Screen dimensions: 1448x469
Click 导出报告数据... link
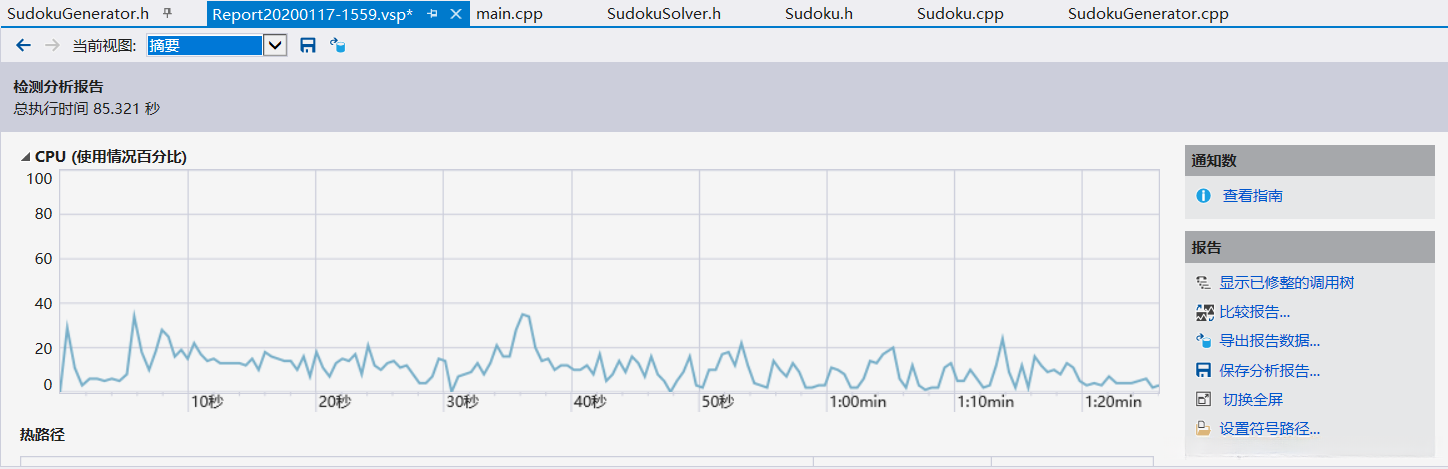point(1270,341)
